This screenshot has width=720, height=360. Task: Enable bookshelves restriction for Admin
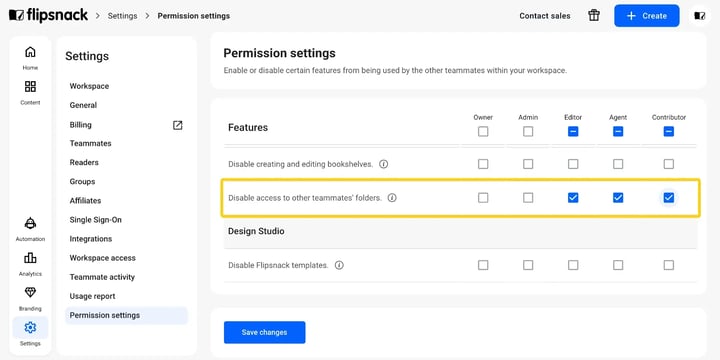(528, 164)
